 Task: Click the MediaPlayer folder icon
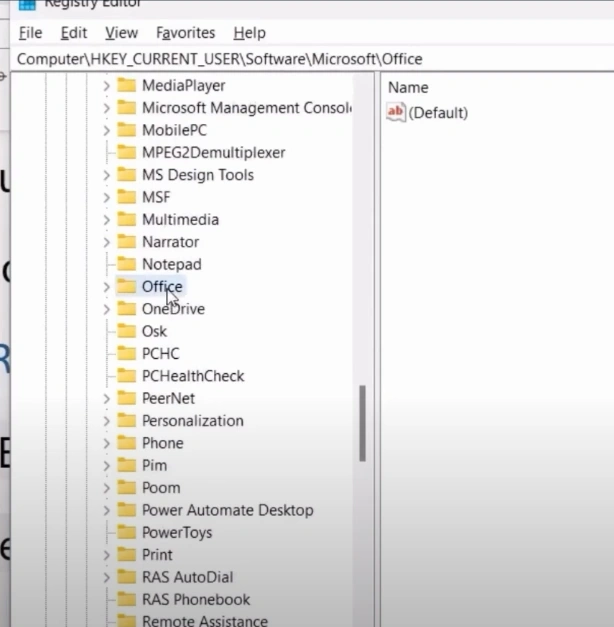pos(126,85)
